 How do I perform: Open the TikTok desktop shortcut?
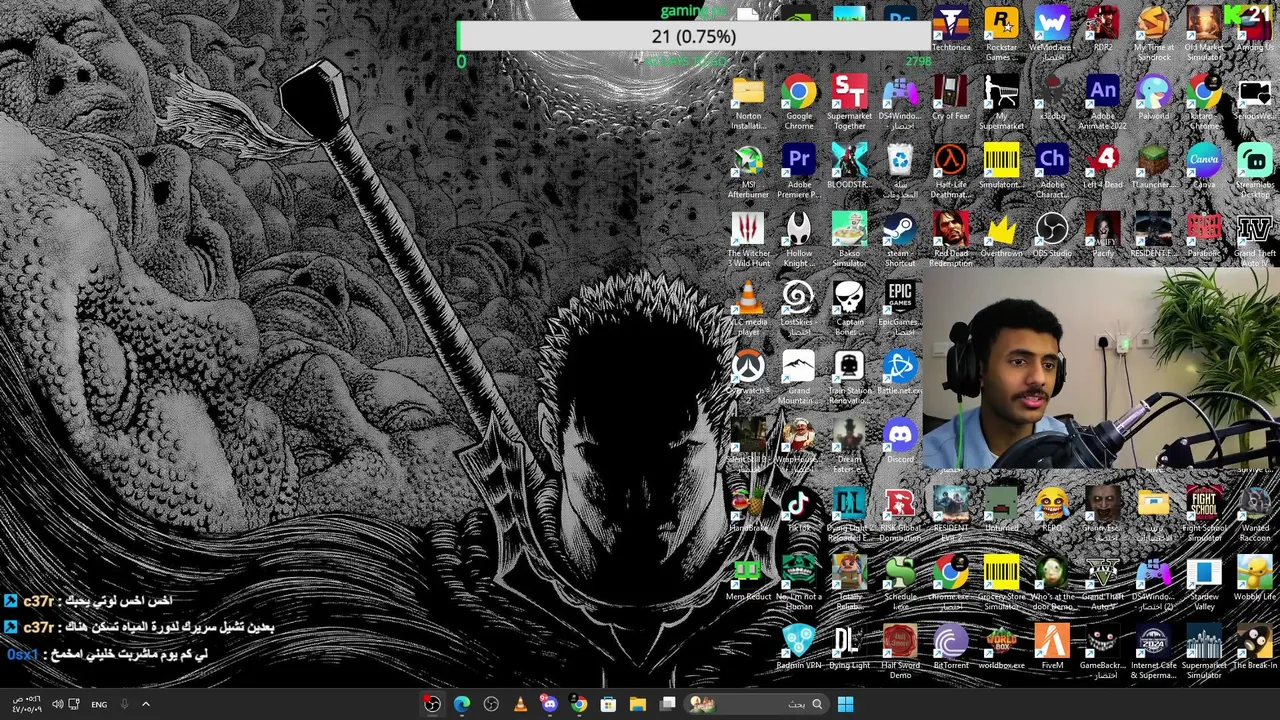[x=799, y=510]
